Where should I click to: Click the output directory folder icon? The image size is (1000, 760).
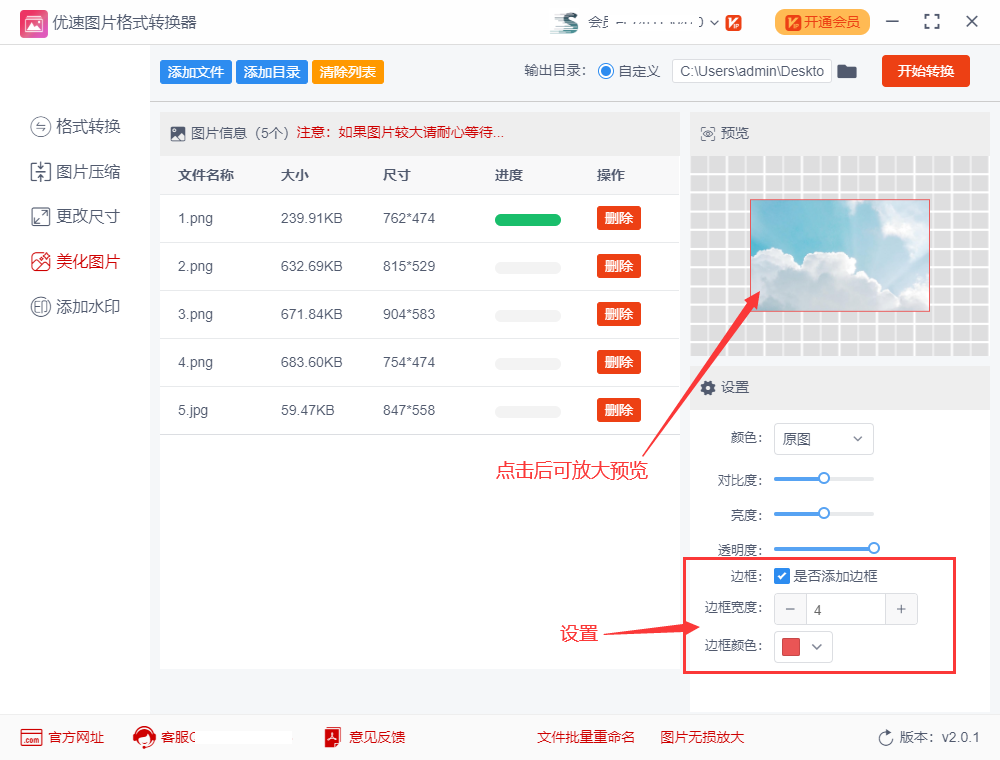click(x=847, y=71)
